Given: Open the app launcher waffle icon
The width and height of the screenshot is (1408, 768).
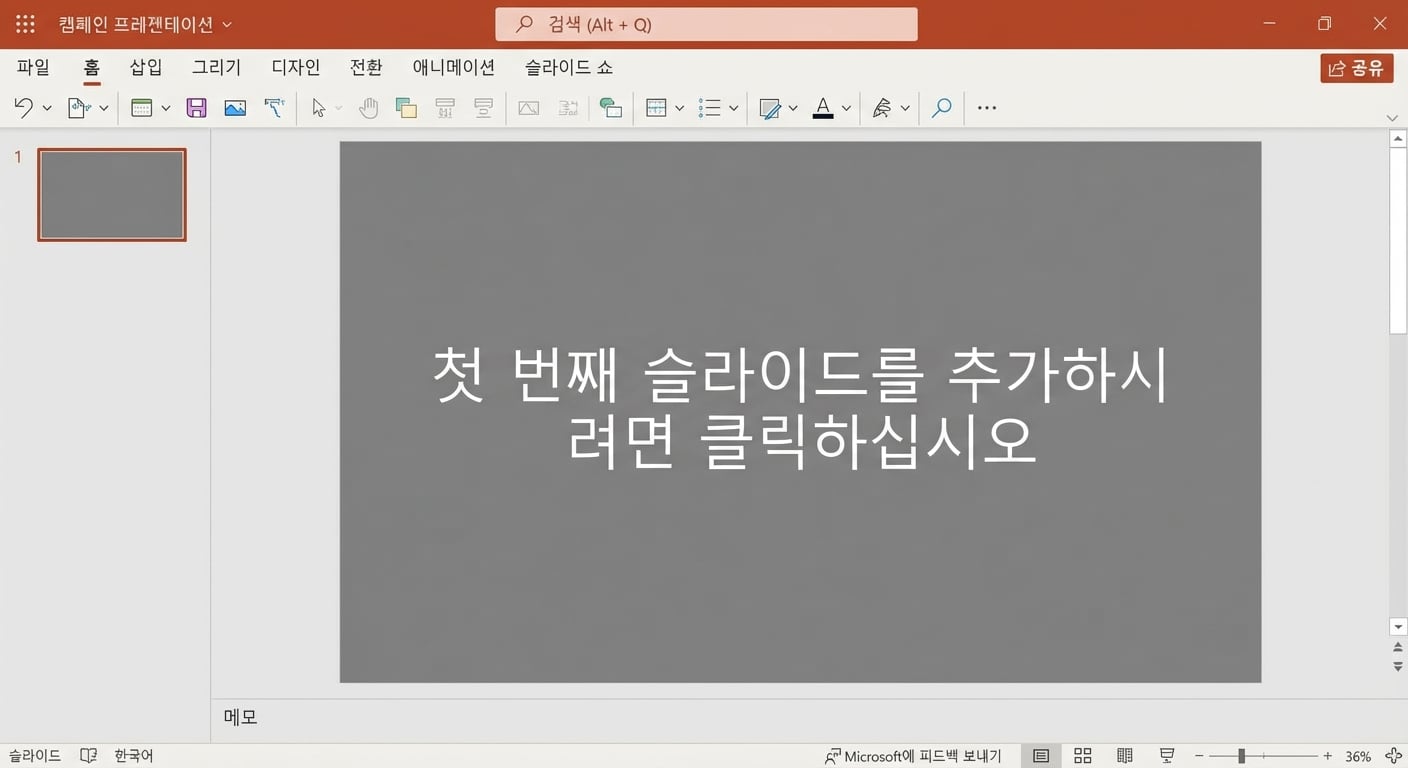Looking at the screenshot, I should coord(25,24).
